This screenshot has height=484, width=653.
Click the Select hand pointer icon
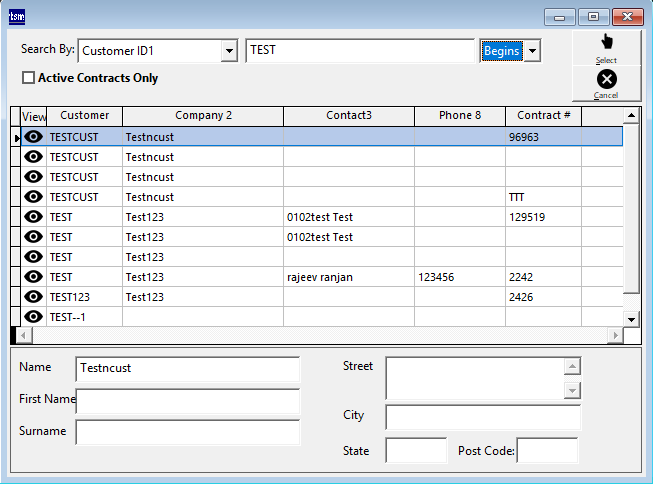(606, 42)
